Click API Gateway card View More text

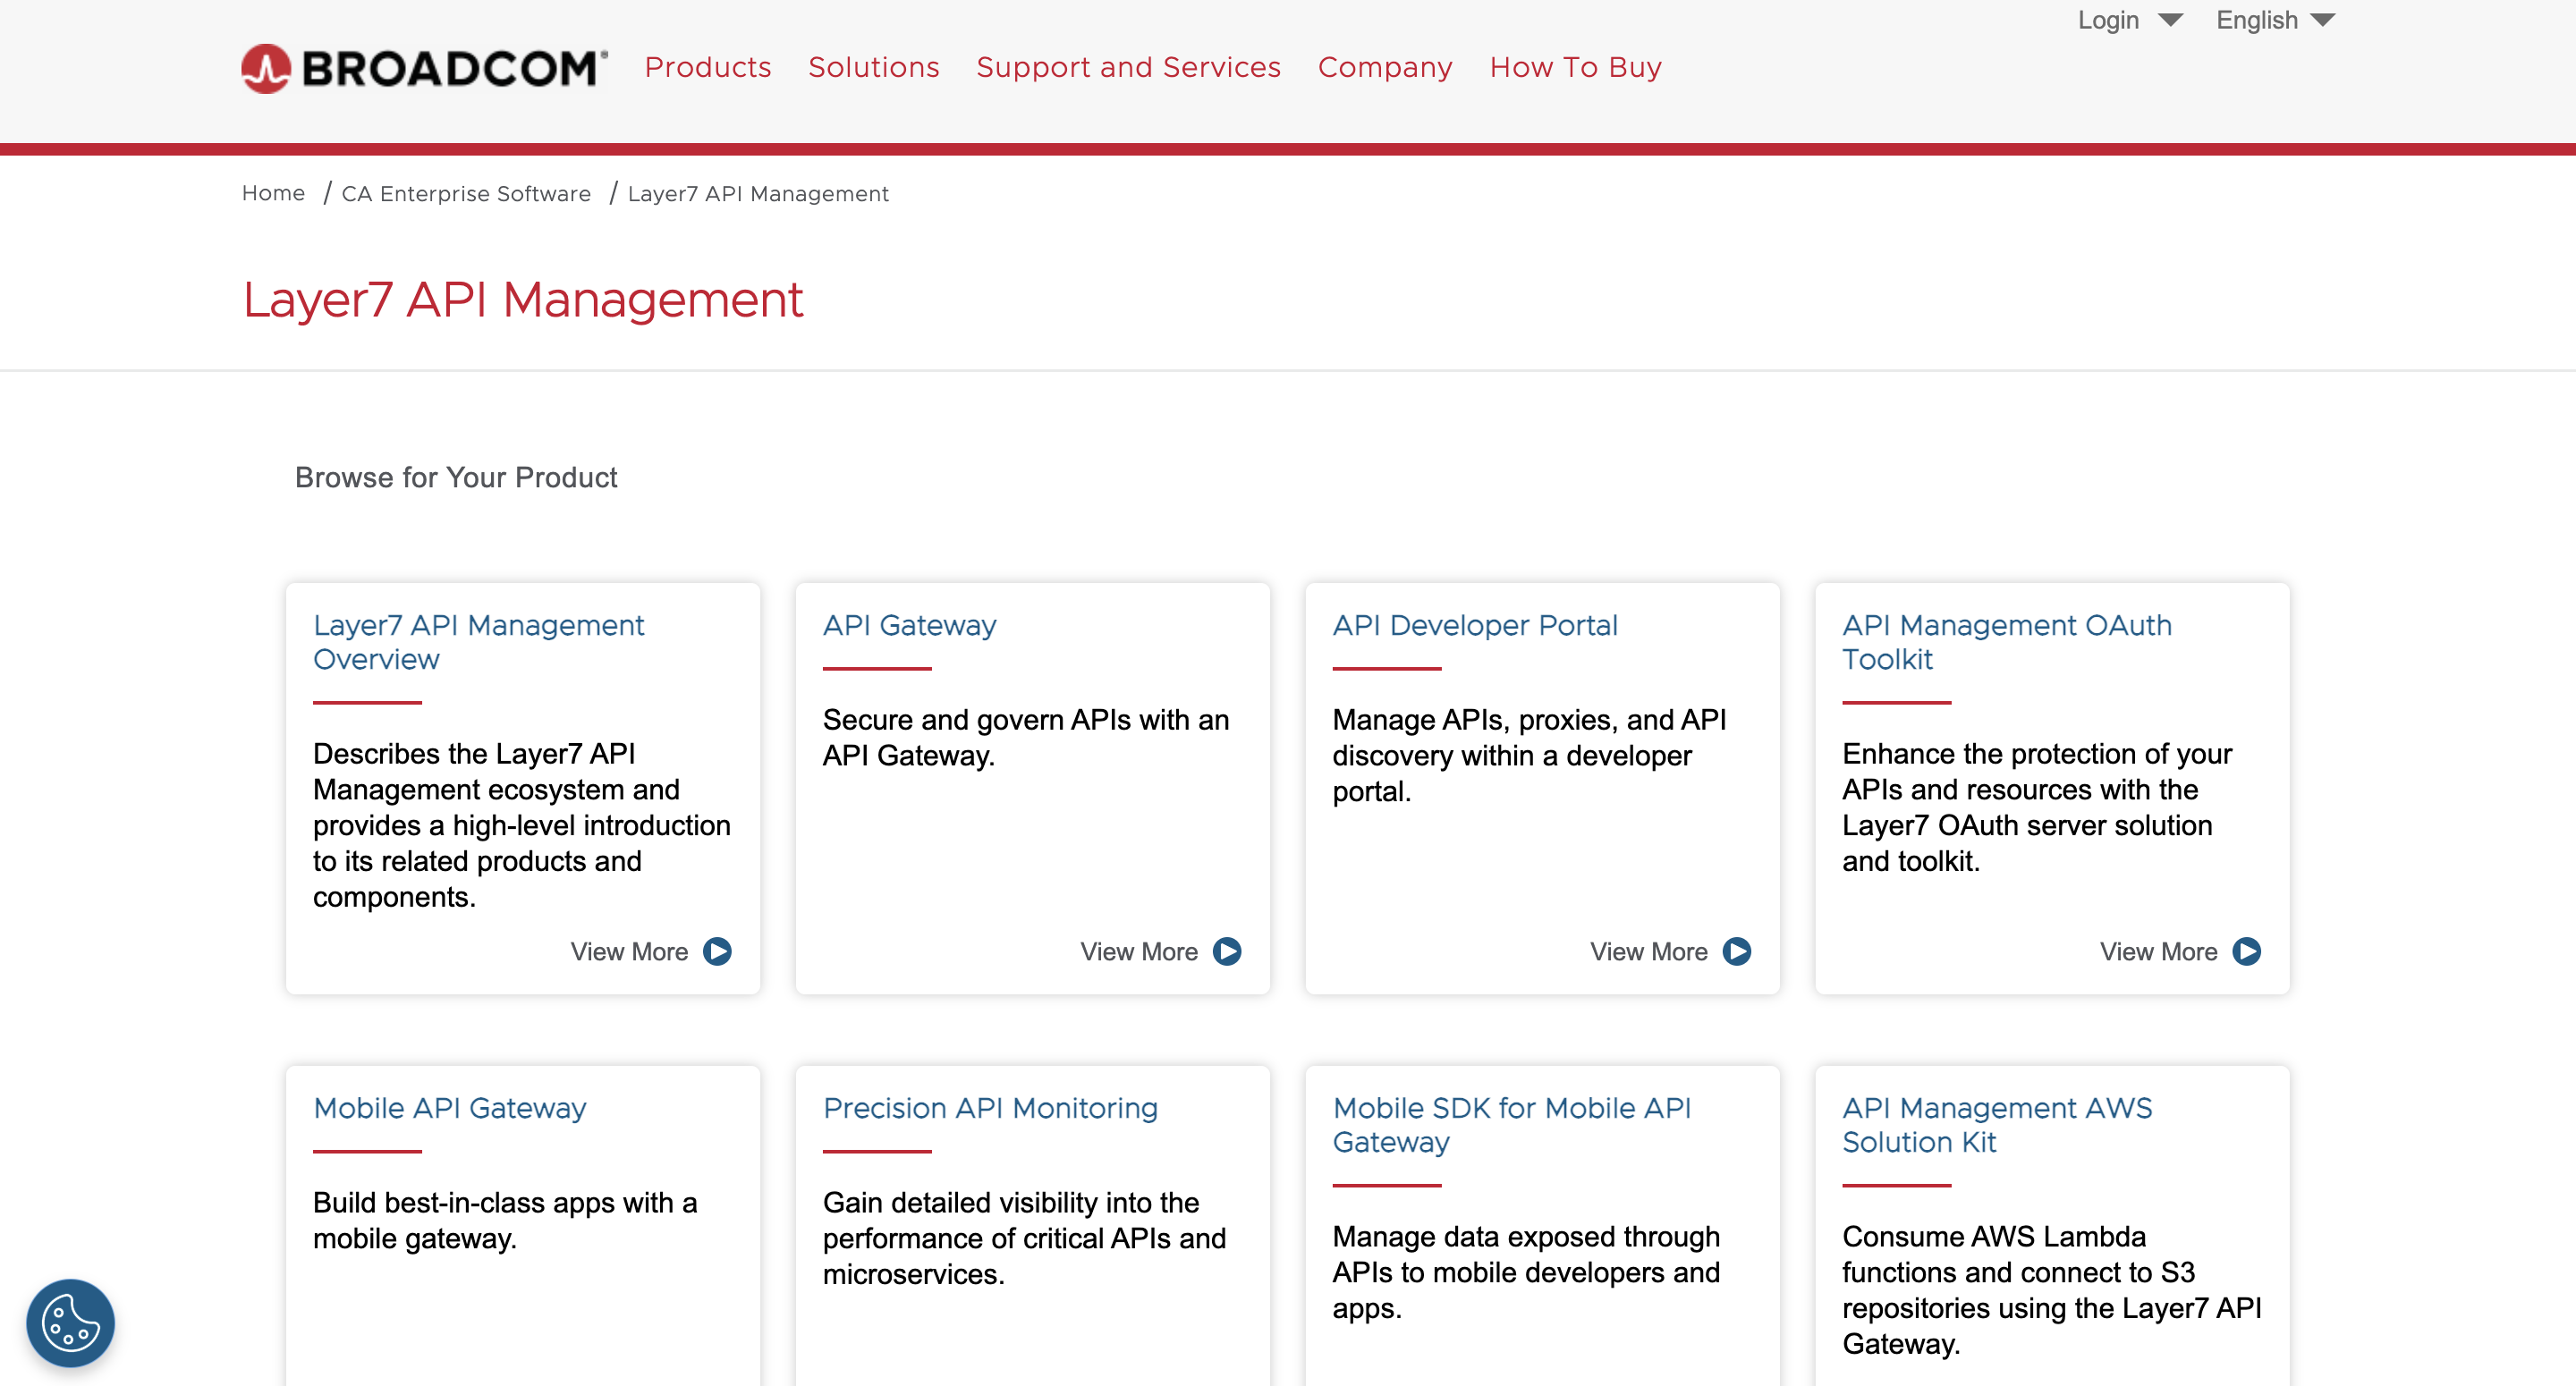click(x=1138, y=951)
